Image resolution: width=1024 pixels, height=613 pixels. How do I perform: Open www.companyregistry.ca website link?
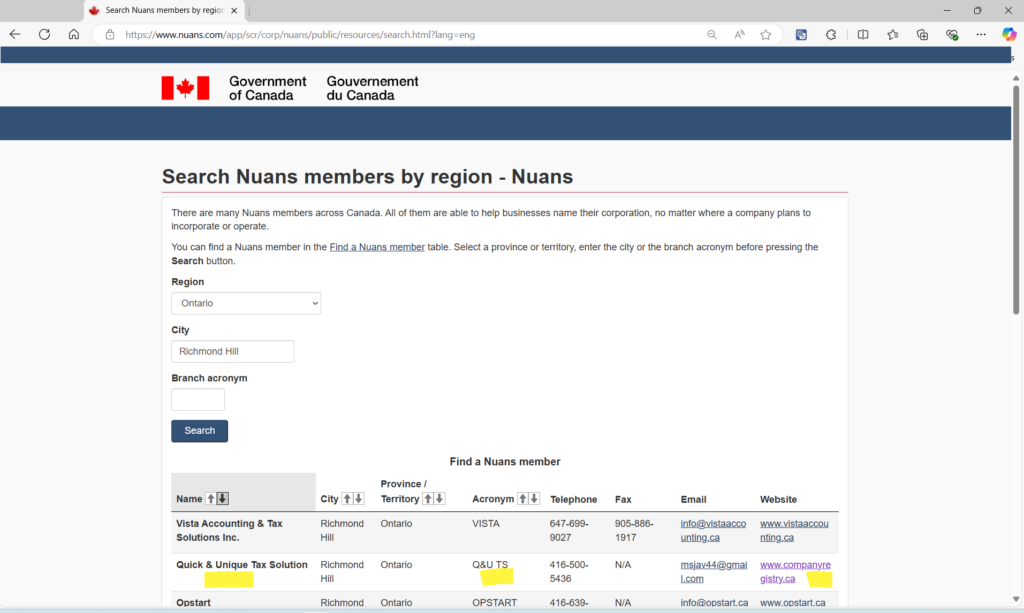pyautogui.click(x=795, y=572)
